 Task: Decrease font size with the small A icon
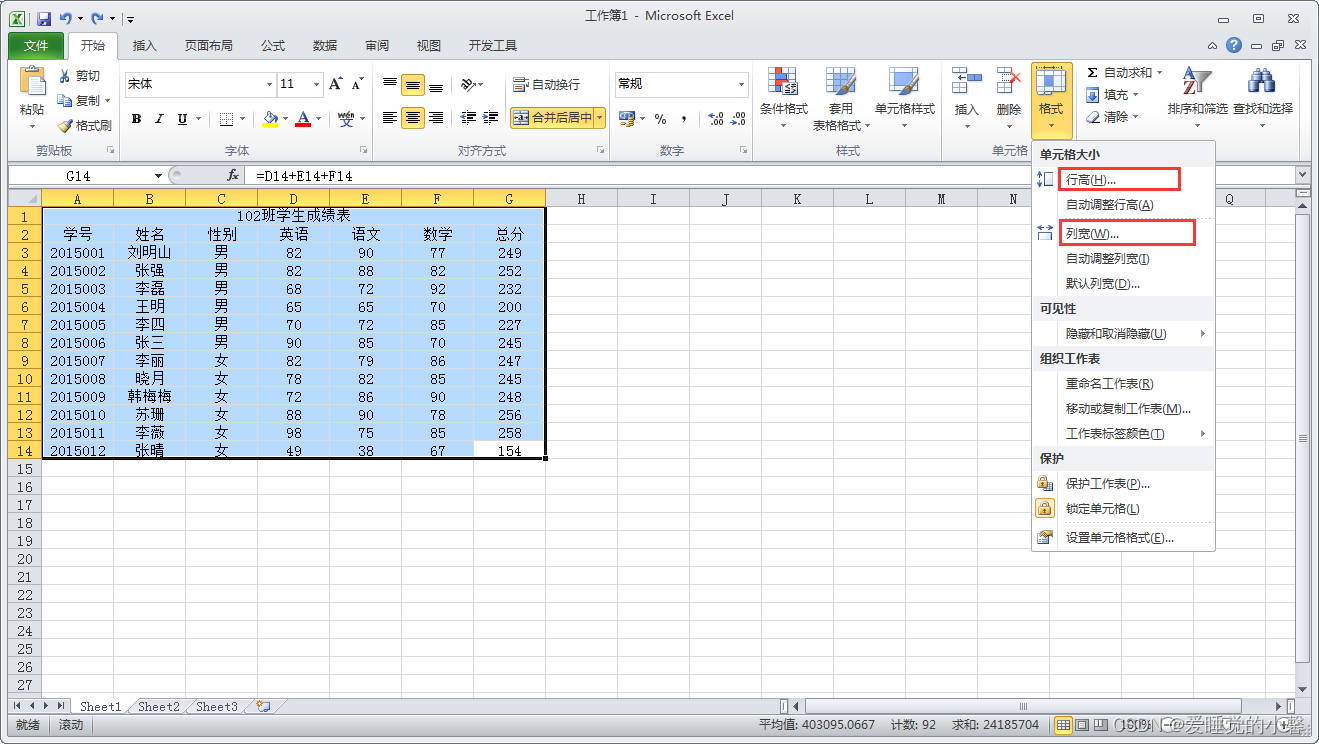tap(359, 85)
